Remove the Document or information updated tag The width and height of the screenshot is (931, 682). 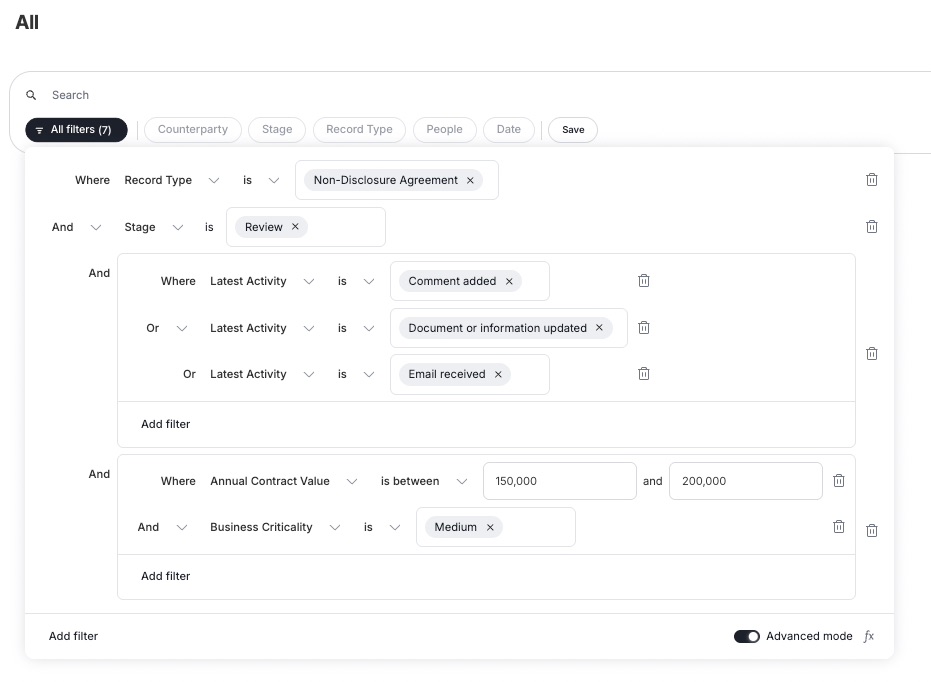pyautogui.click(x=599, y=328)
